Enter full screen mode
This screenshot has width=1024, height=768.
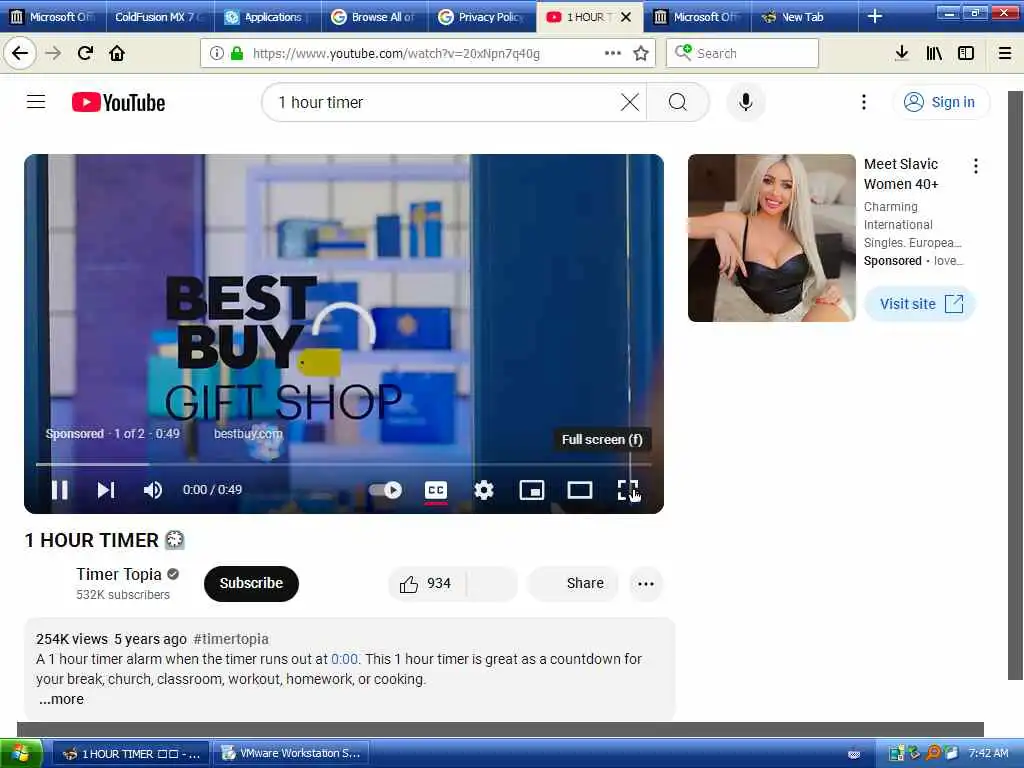click(x=628, y=490)
